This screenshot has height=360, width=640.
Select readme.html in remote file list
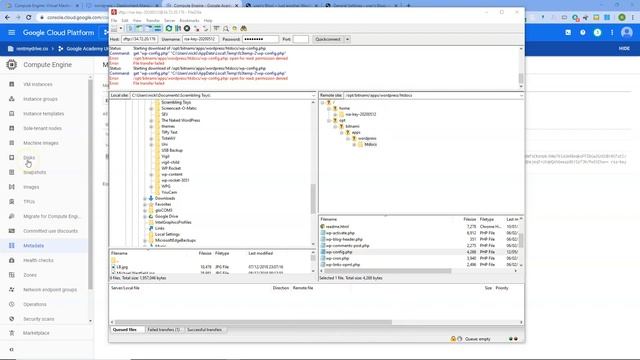click(337, 227)
